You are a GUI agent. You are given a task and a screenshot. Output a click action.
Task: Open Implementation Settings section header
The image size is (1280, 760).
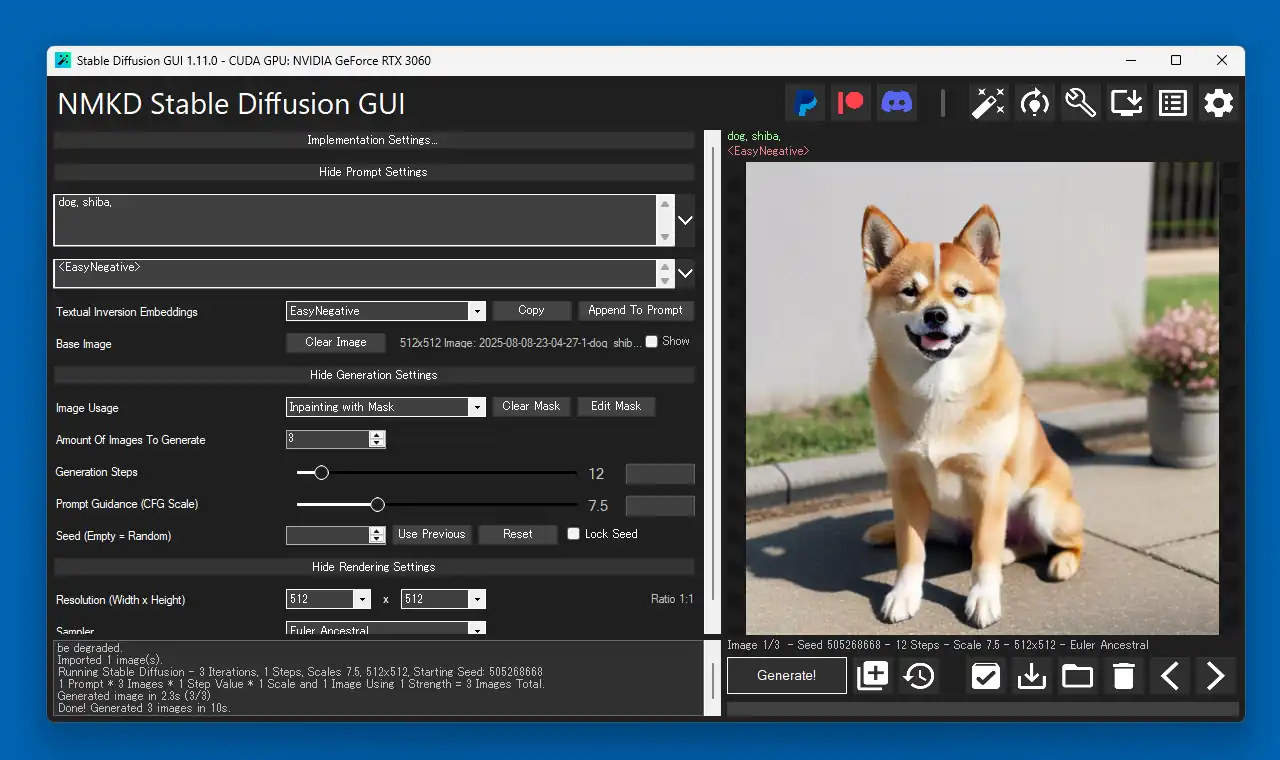373,140
